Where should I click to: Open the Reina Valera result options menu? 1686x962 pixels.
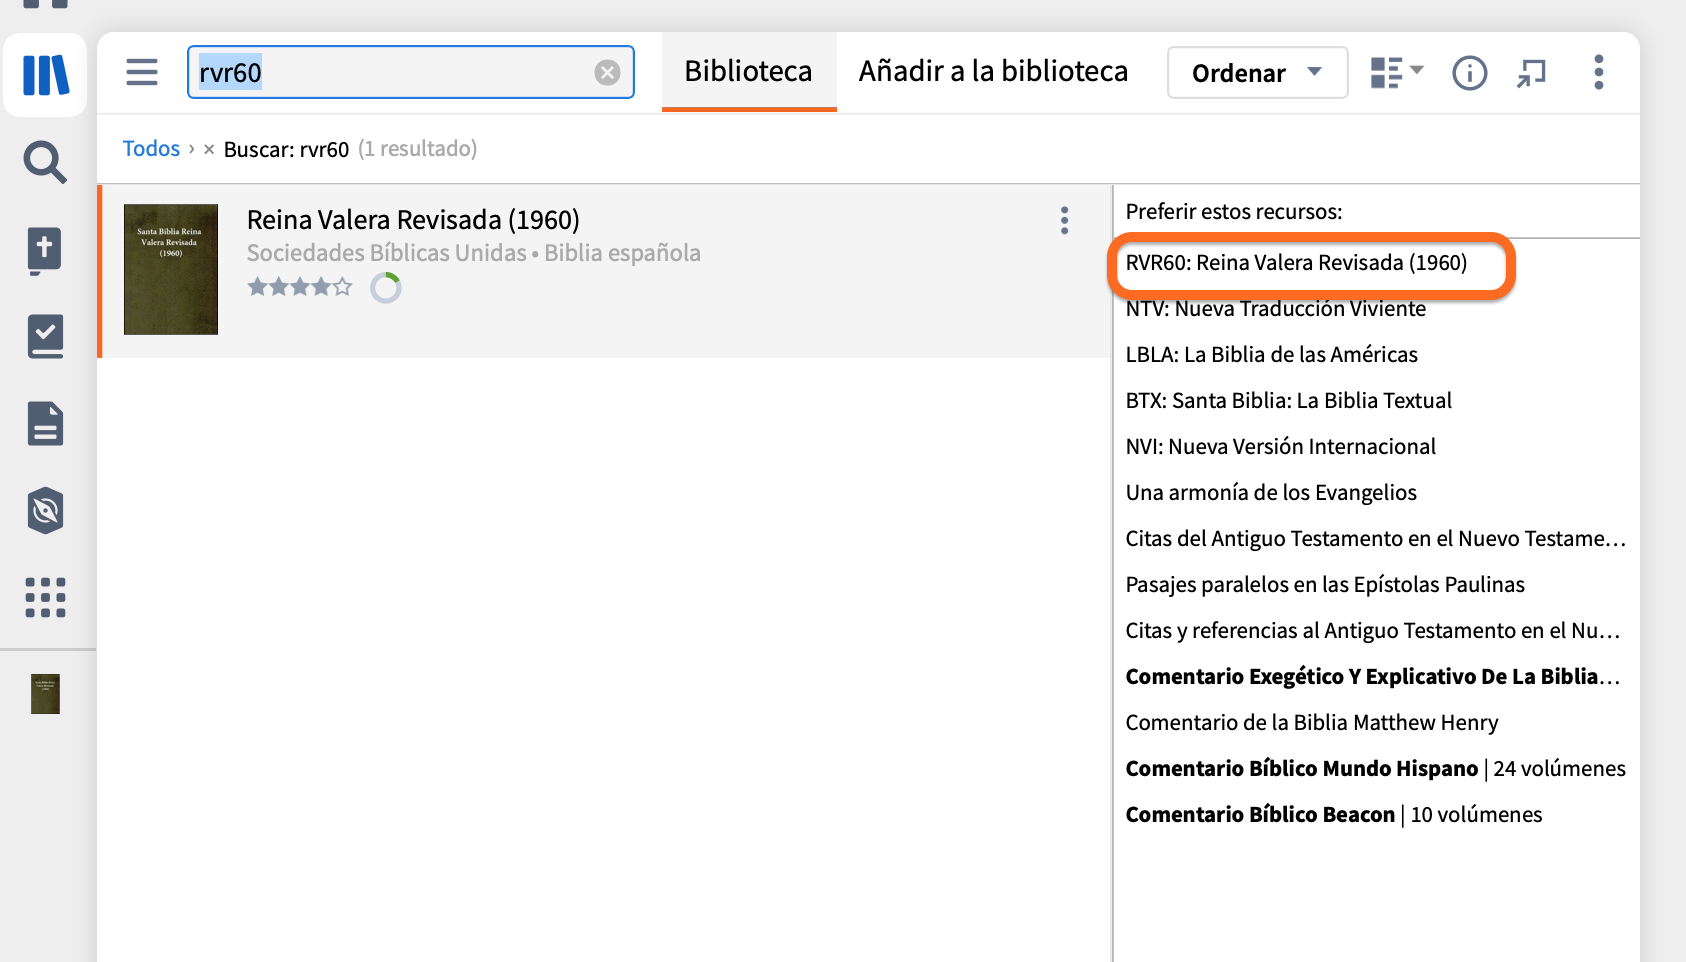pos(1064,220)
